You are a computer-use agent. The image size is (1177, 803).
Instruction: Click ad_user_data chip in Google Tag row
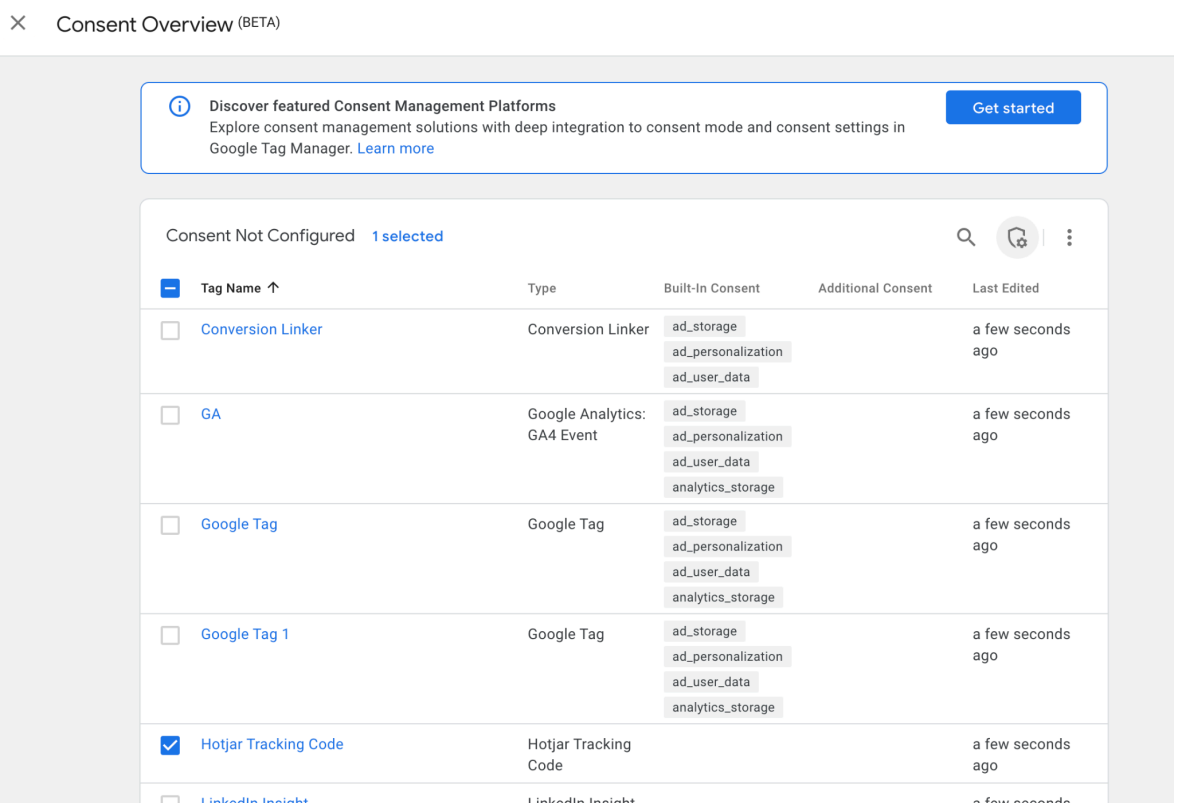(x=711, y=572)
